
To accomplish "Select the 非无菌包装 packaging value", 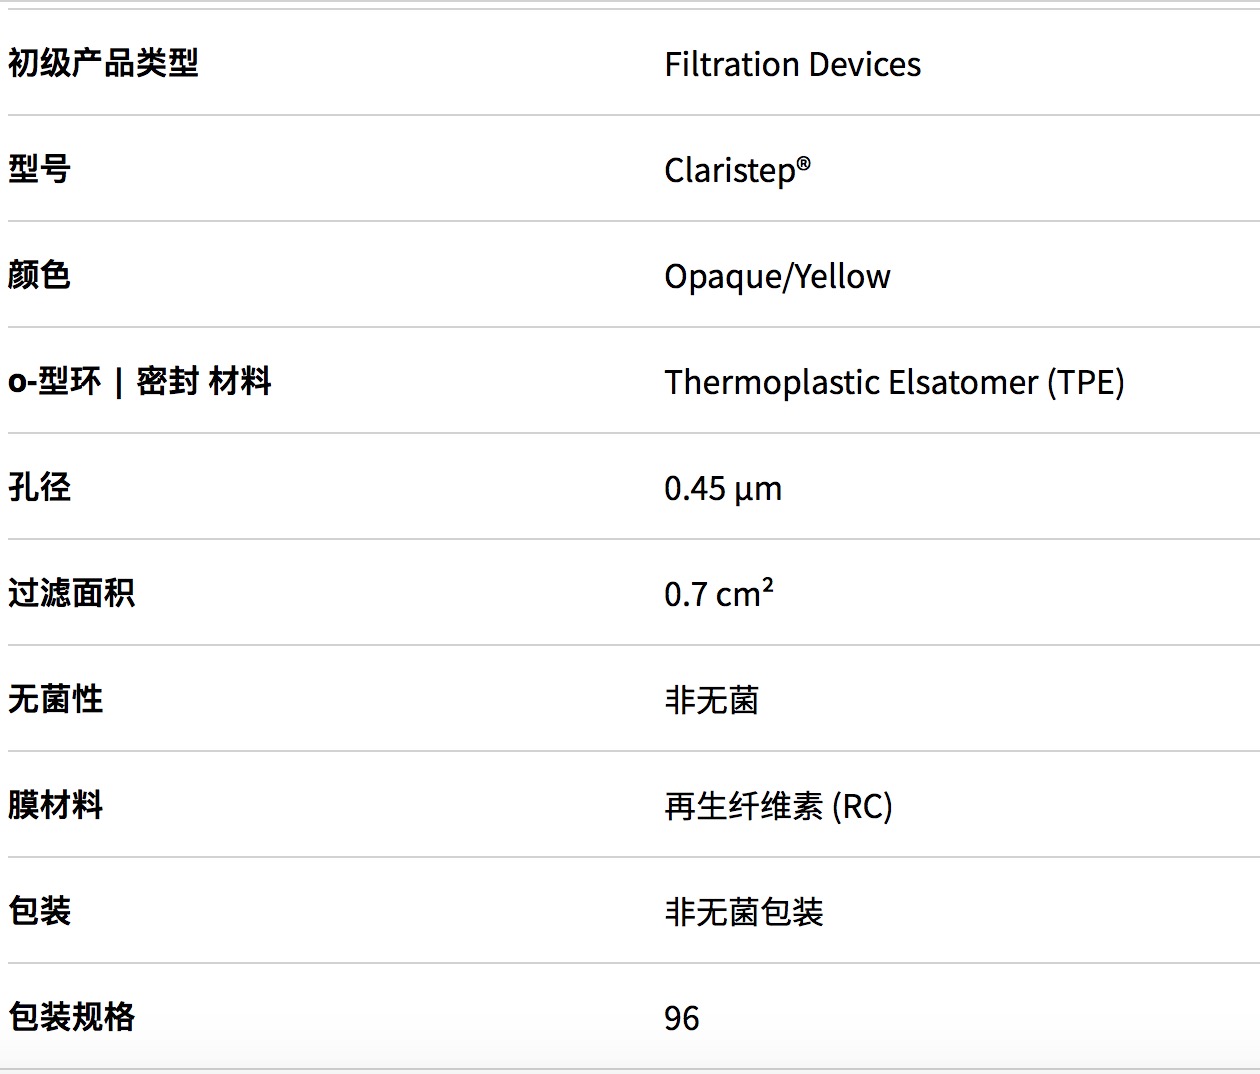I will pos(744,912).
